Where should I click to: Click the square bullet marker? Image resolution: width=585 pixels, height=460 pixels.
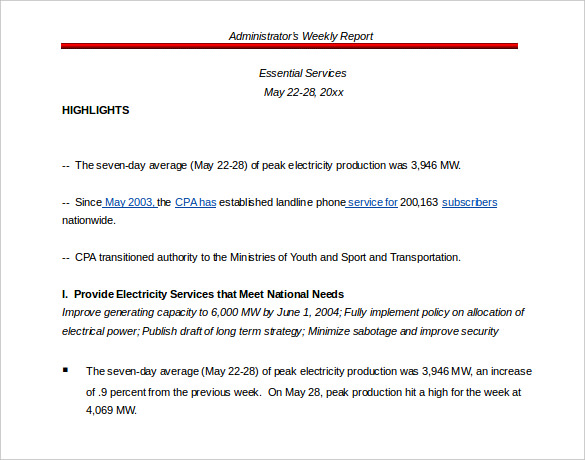coord(66,370)
